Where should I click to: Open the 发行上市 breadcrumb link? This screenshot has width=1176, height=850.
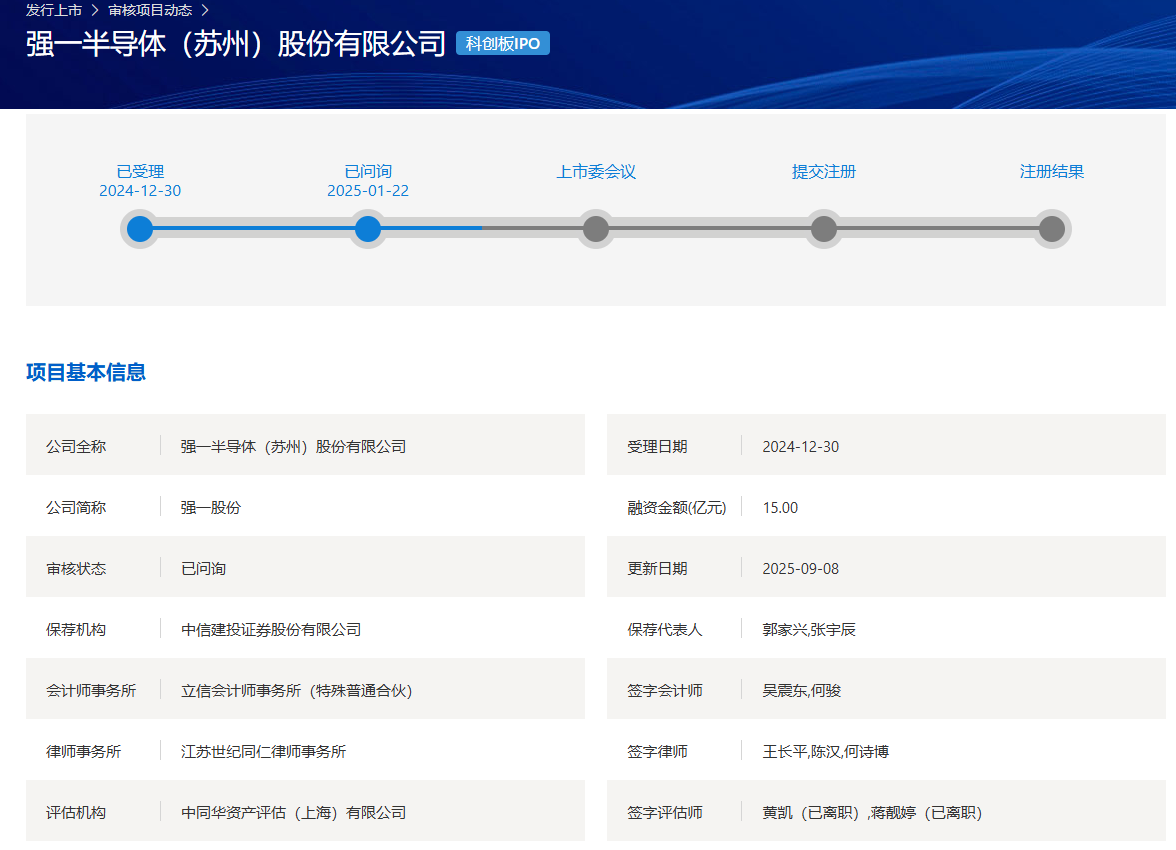54,11
